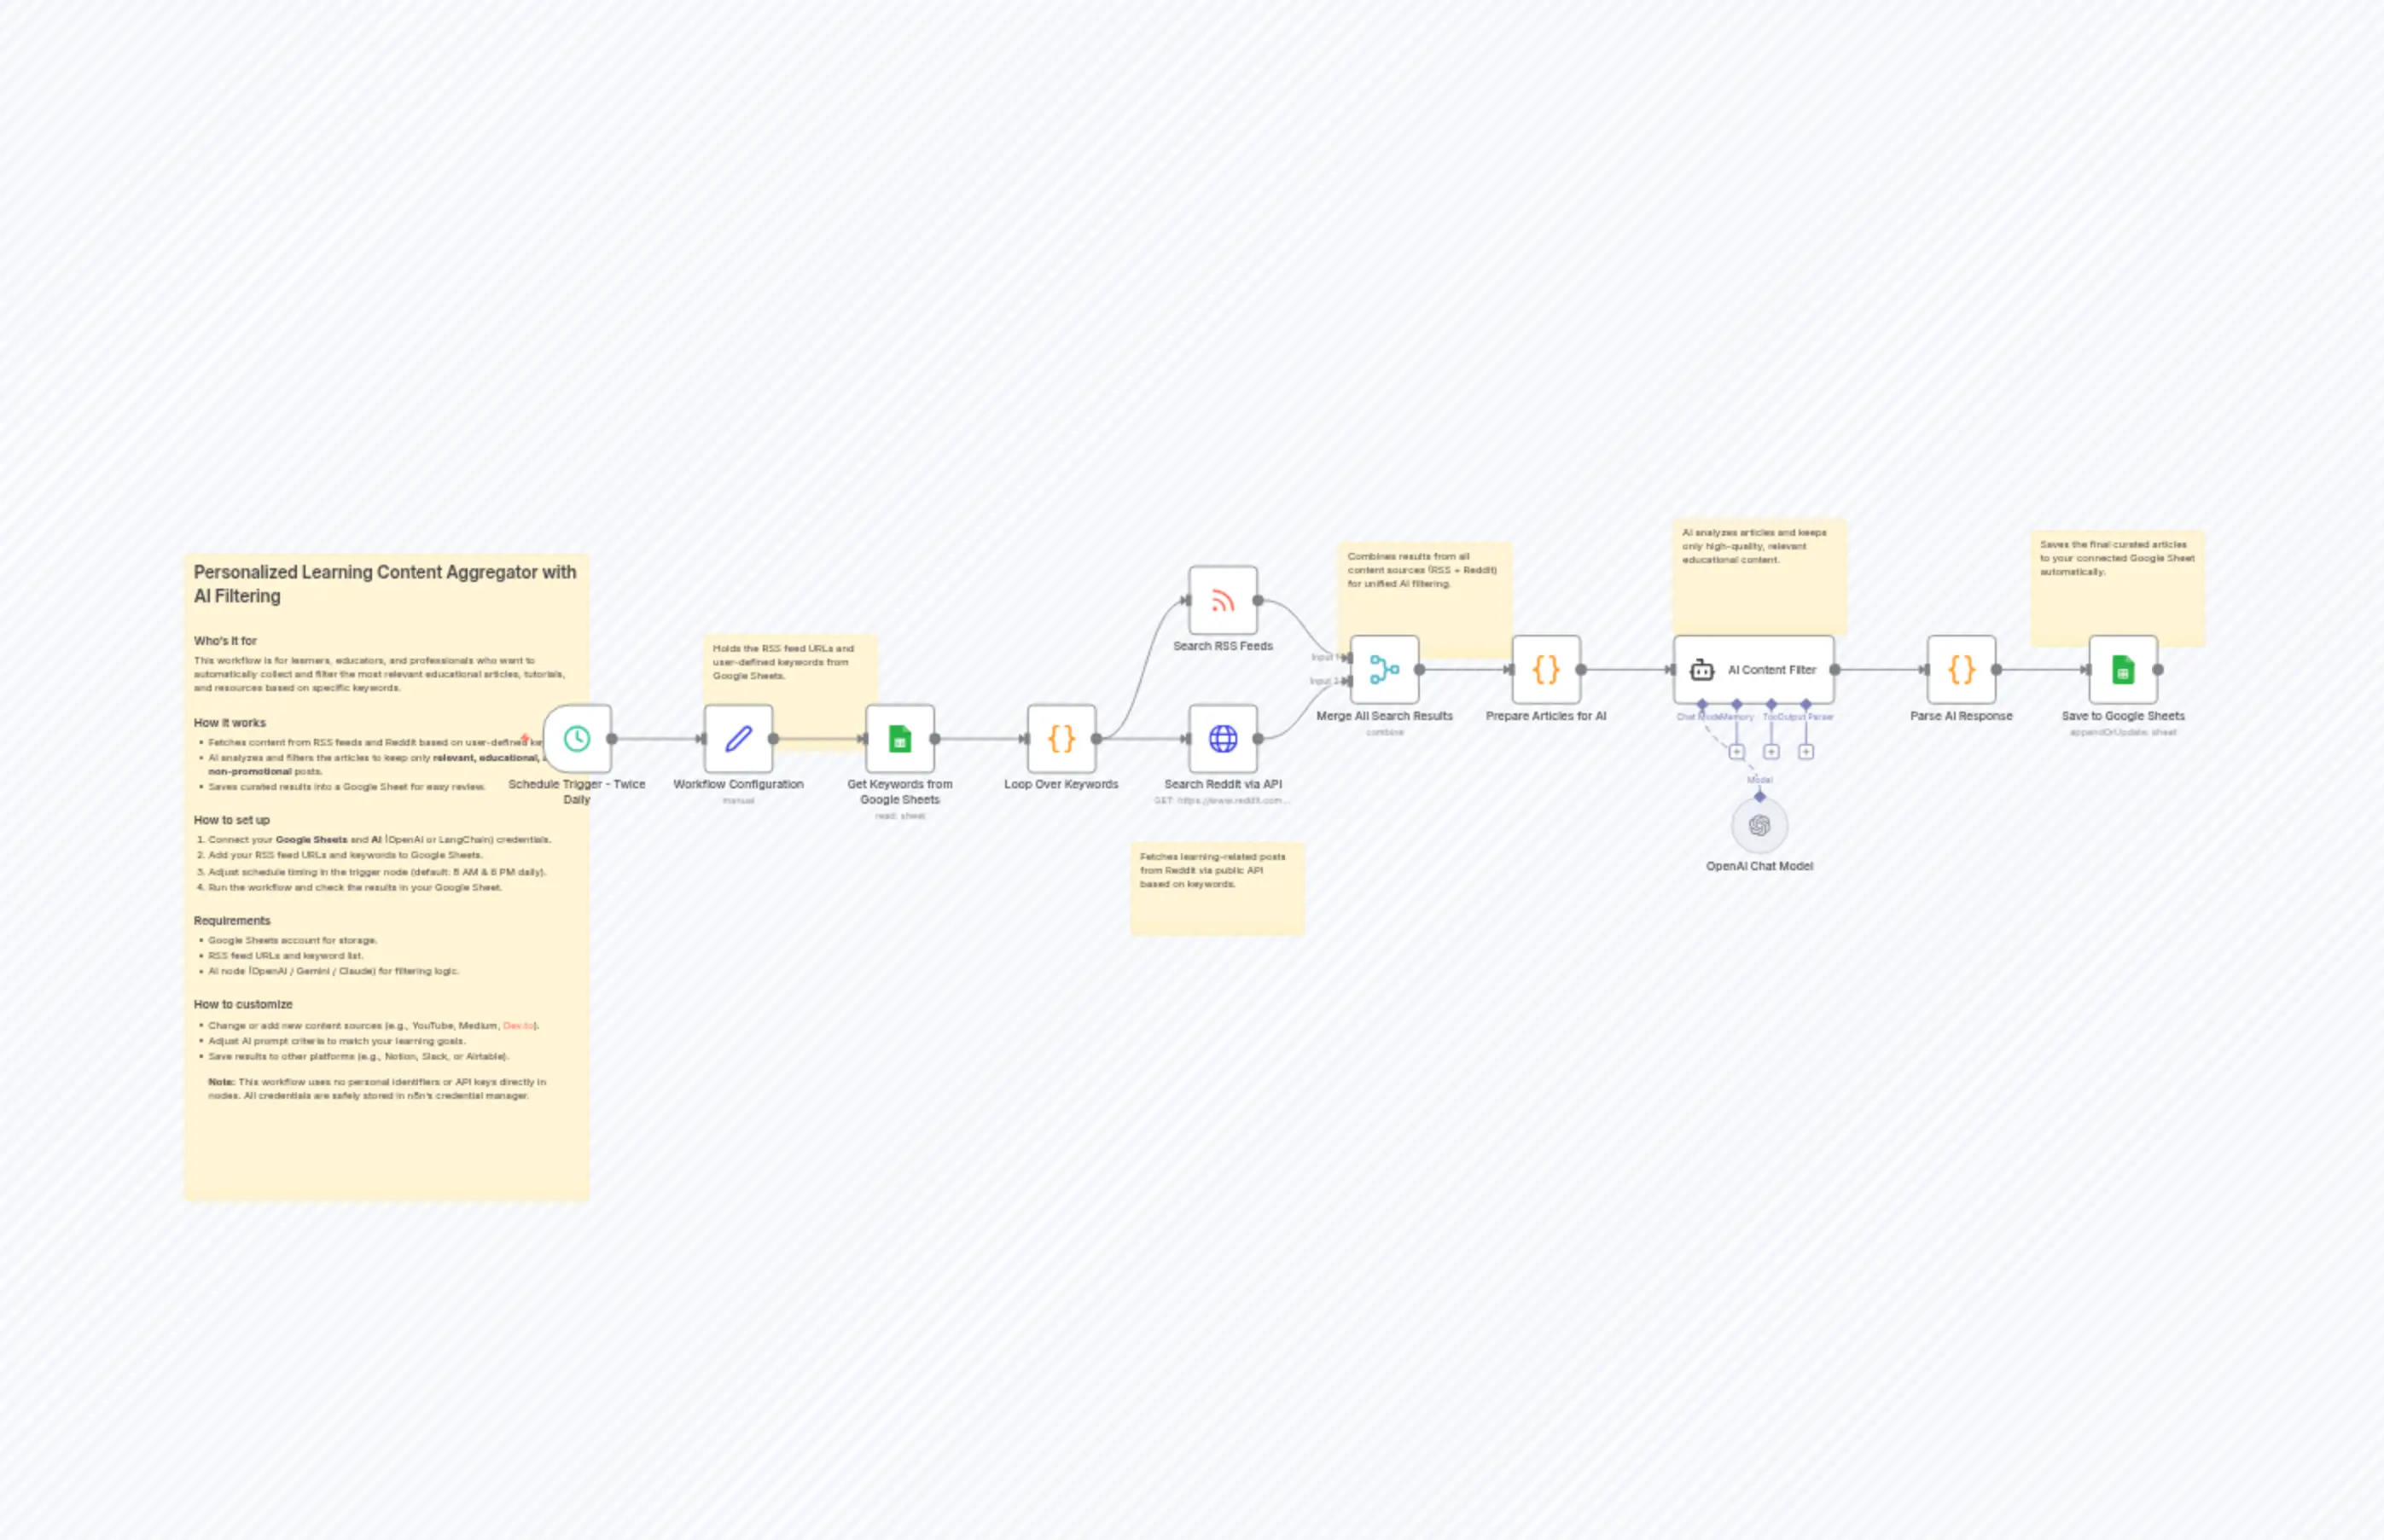Select the Save to Google Sheets node
This screenshot has width=2384, height=1540.
(x=2123, y=670)
